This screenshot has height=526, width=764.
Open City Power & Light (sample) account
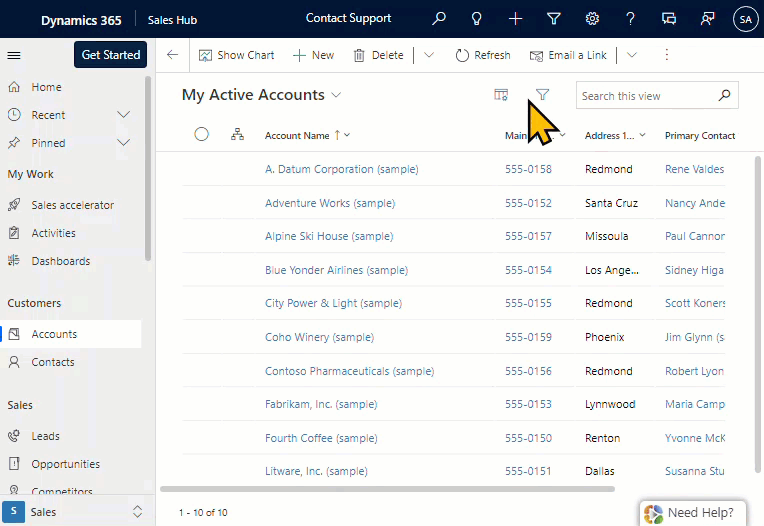[333, 303]
